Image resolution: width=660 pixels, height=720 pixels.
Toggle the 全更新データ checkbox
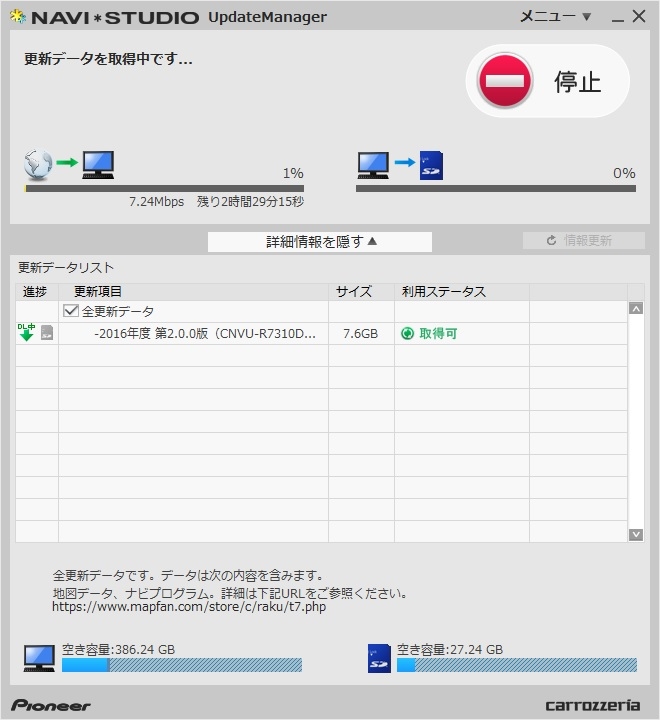click(71, 311)
